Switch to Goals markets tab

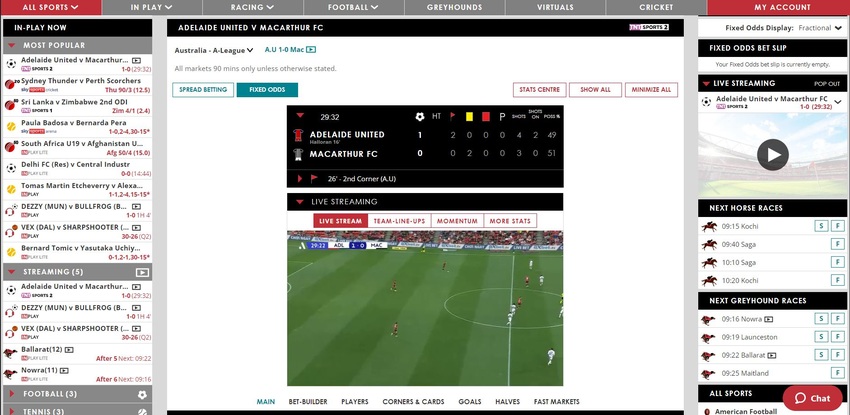[469, 402]
